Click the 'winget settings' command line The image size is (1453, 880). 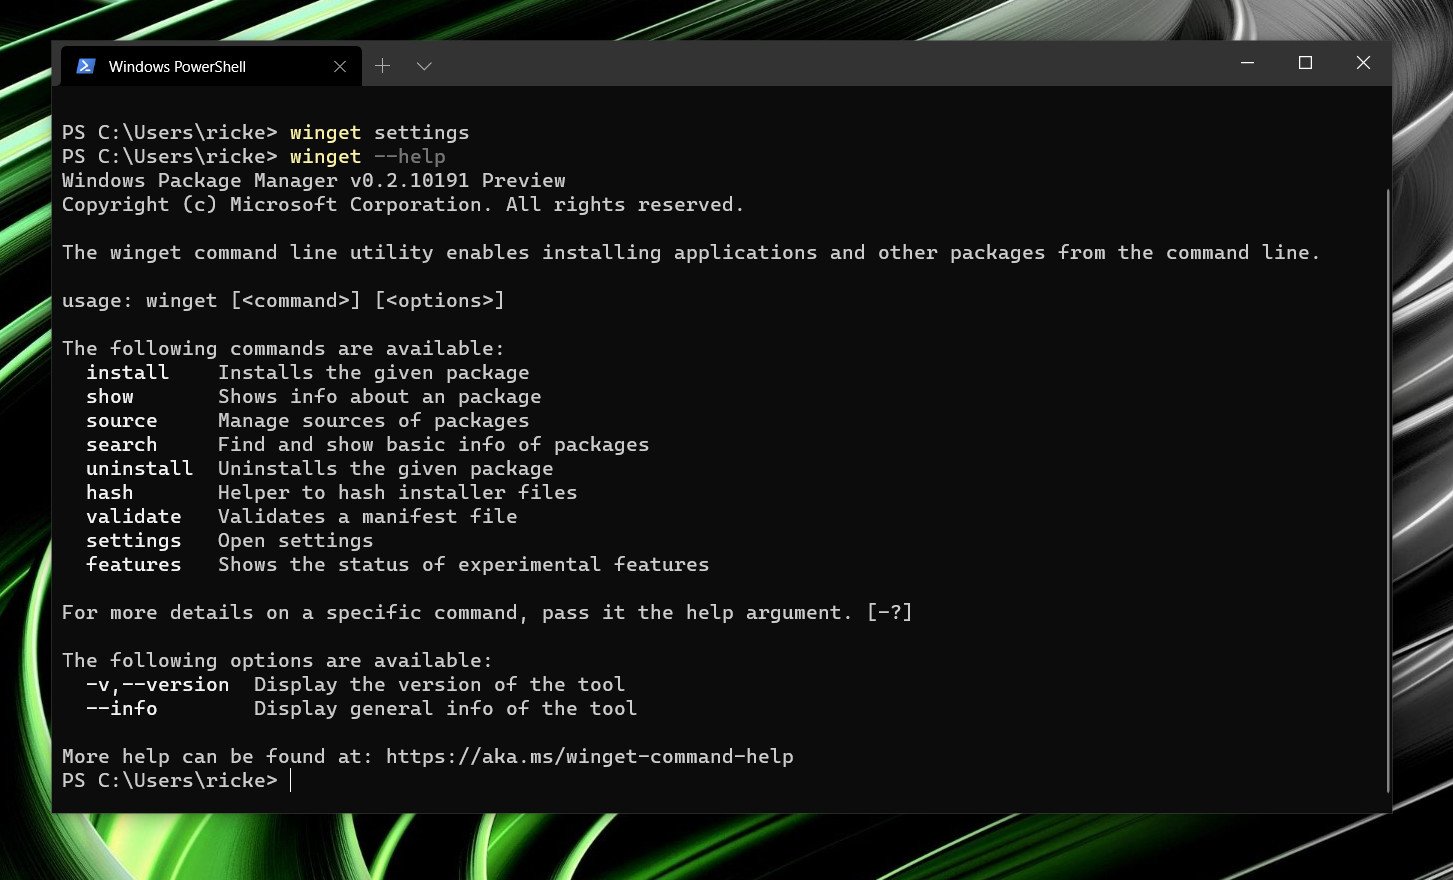(265, 132)
